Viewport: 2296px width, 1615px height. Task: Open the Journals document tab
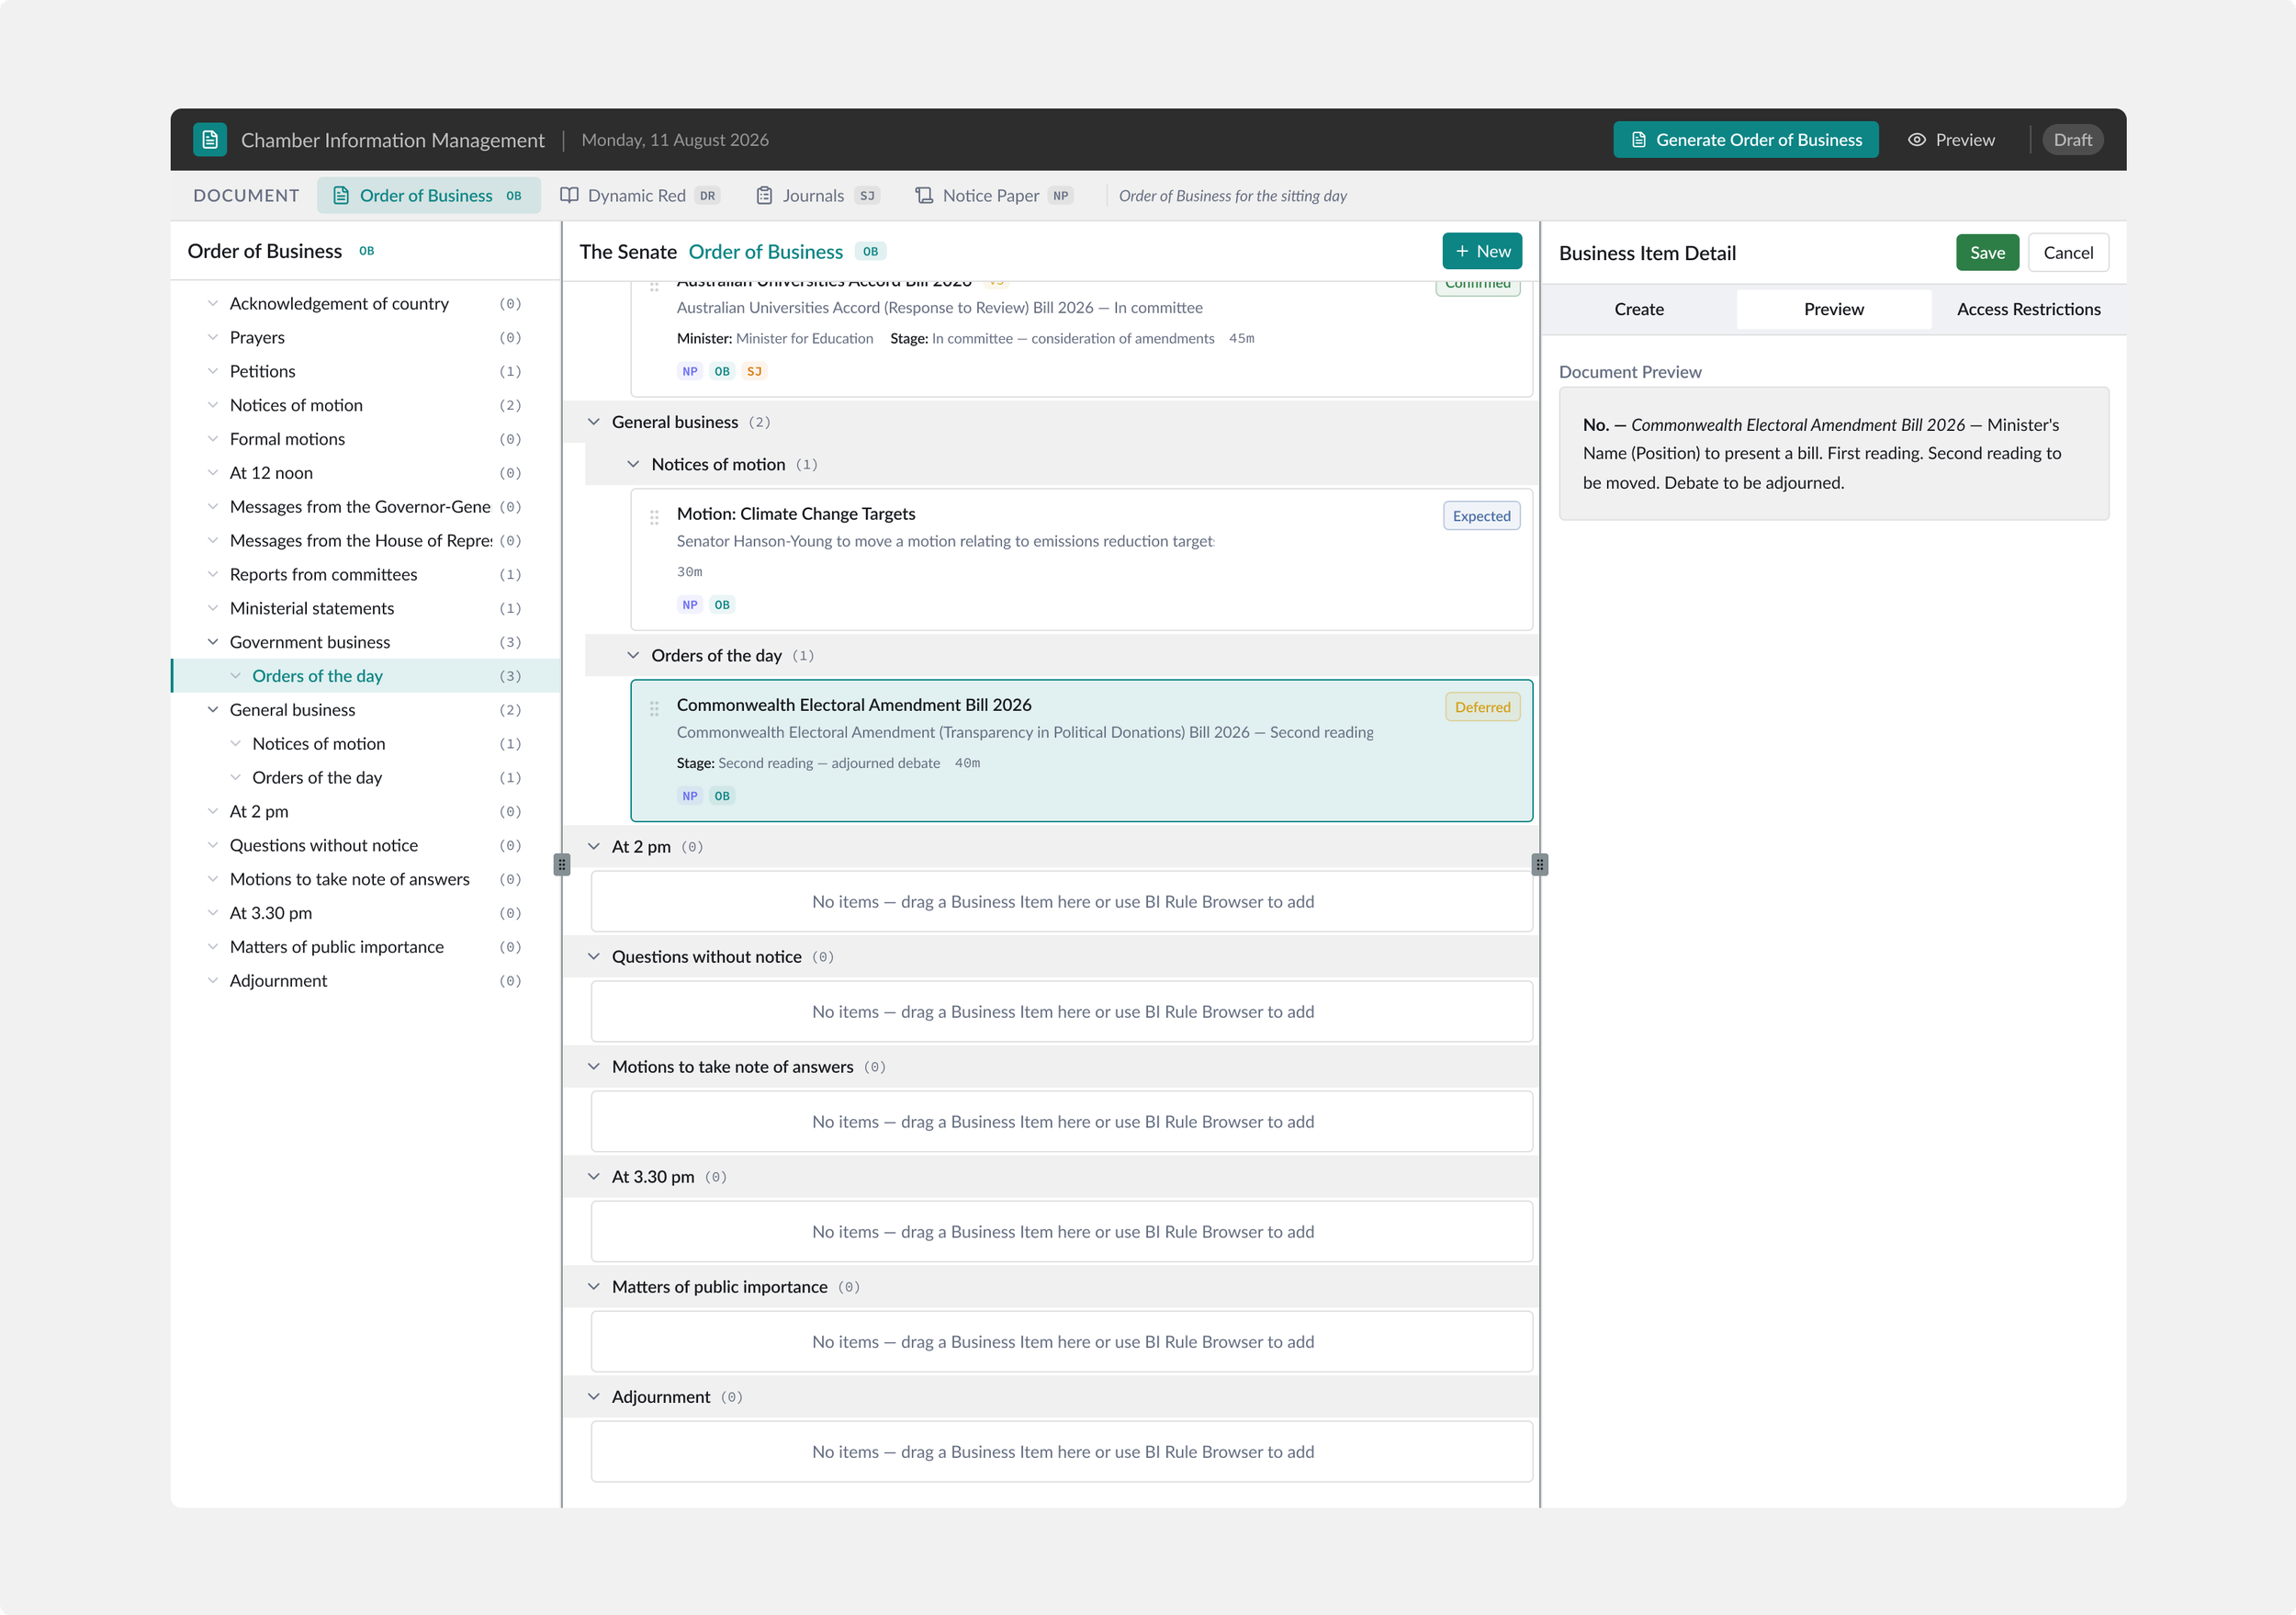tap(817, 195)
